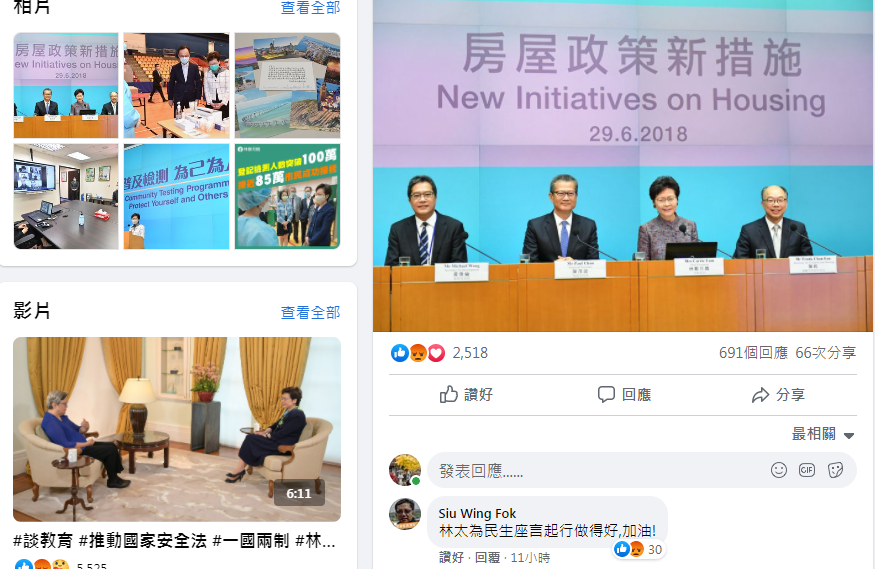Open 查看全部 link in the 相片 section
The image size is (875, 569).
click(310, 7)
